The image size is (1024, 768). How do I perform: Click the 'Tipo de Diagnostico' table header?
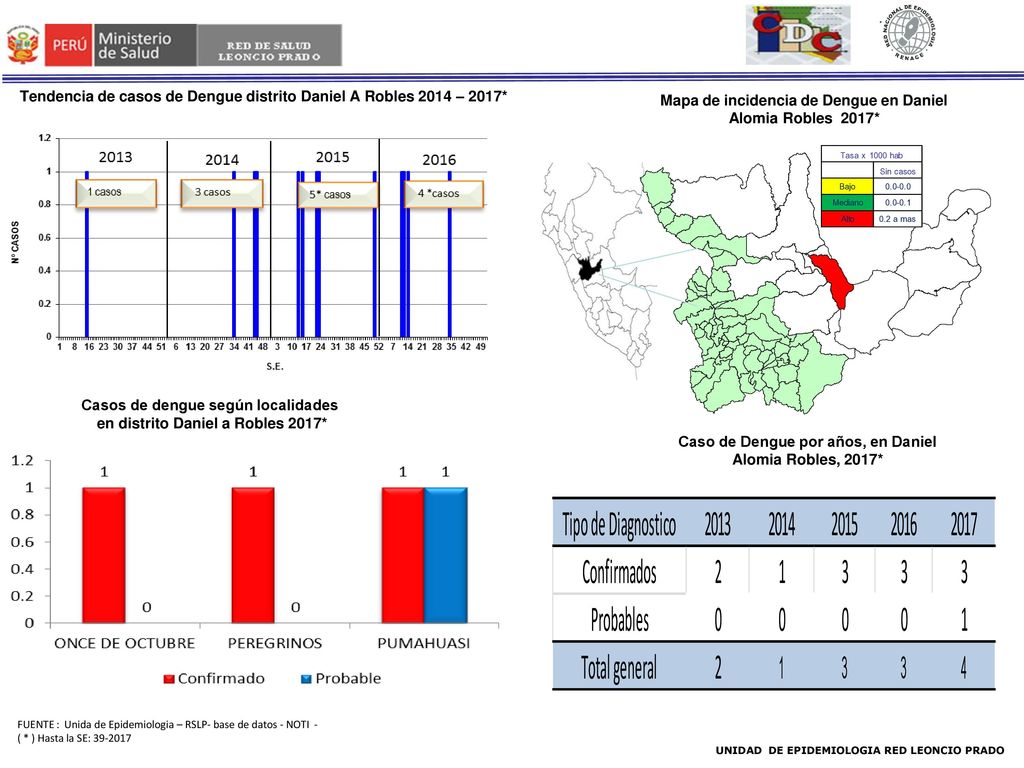619,524
